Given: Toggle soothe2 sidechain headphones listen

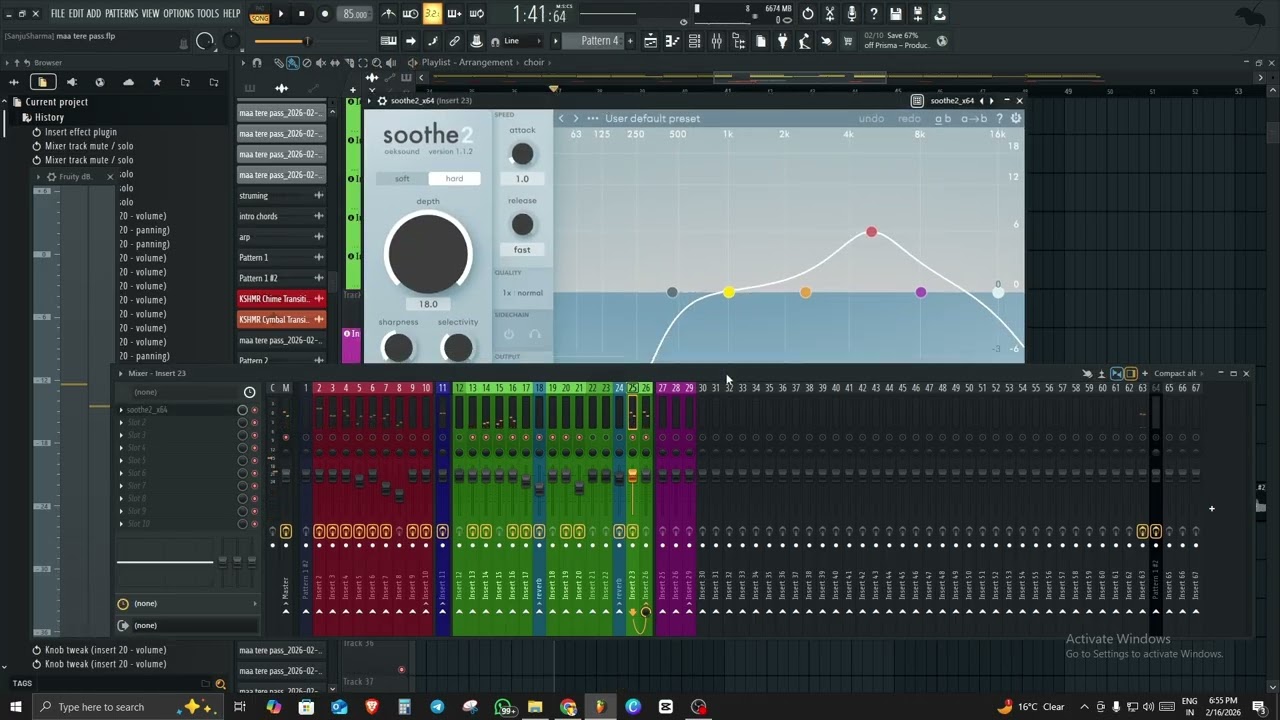Looking at the screenshot, I should (534, 335).
